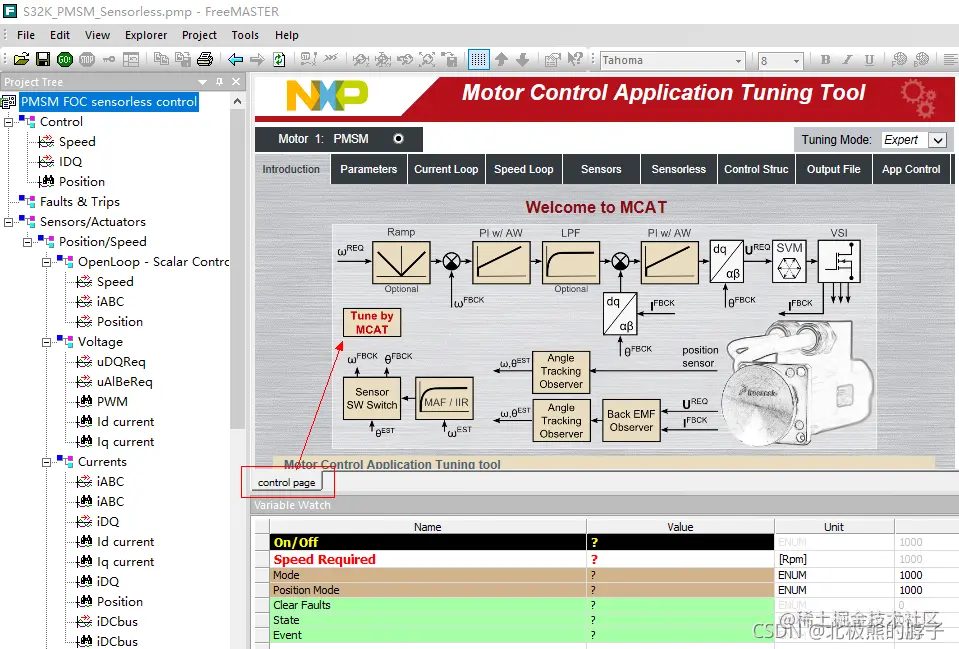Click the layout pane icon after the key

click(131, 59)
